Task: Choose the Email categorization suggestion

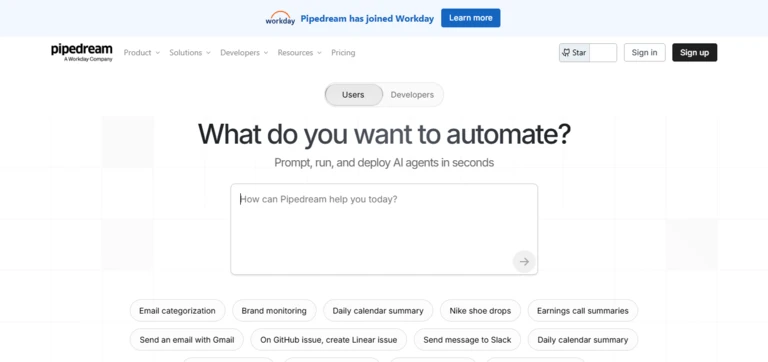Action: click(177, 311)
